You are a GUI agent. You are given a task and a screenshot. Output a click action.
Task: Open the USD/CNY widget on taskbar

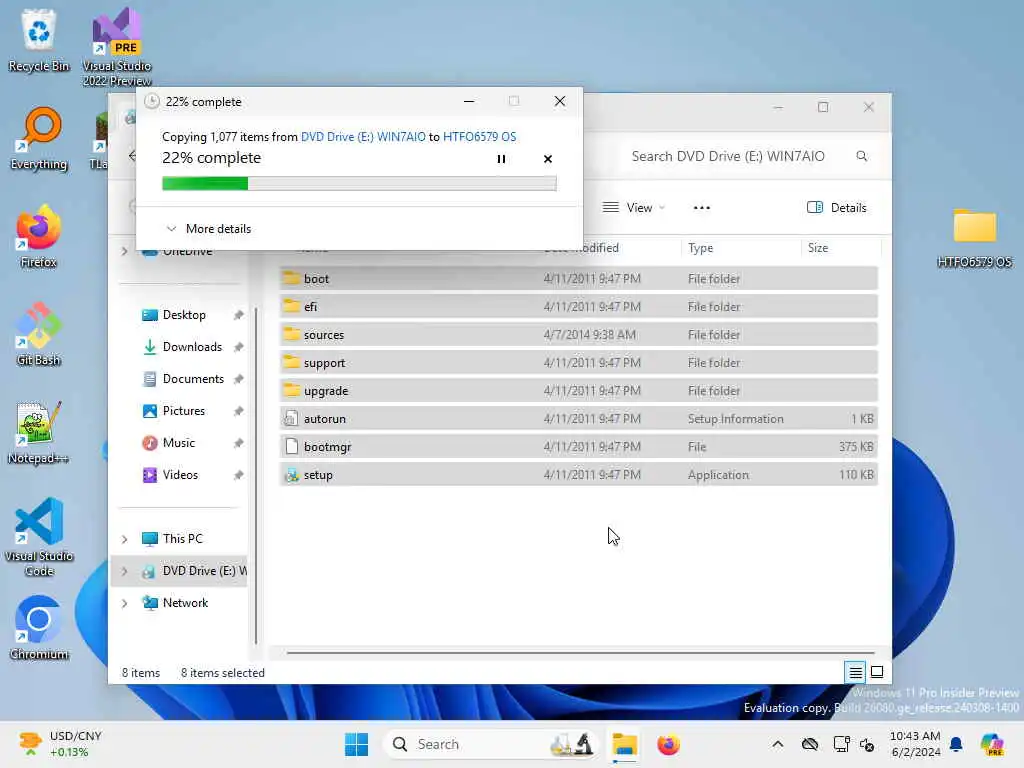pos(62,744)
